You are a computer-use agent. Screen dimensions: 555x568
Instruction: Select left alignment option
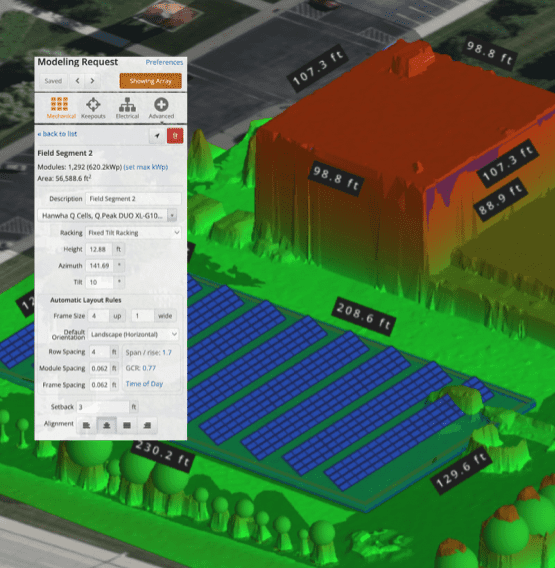87,425
